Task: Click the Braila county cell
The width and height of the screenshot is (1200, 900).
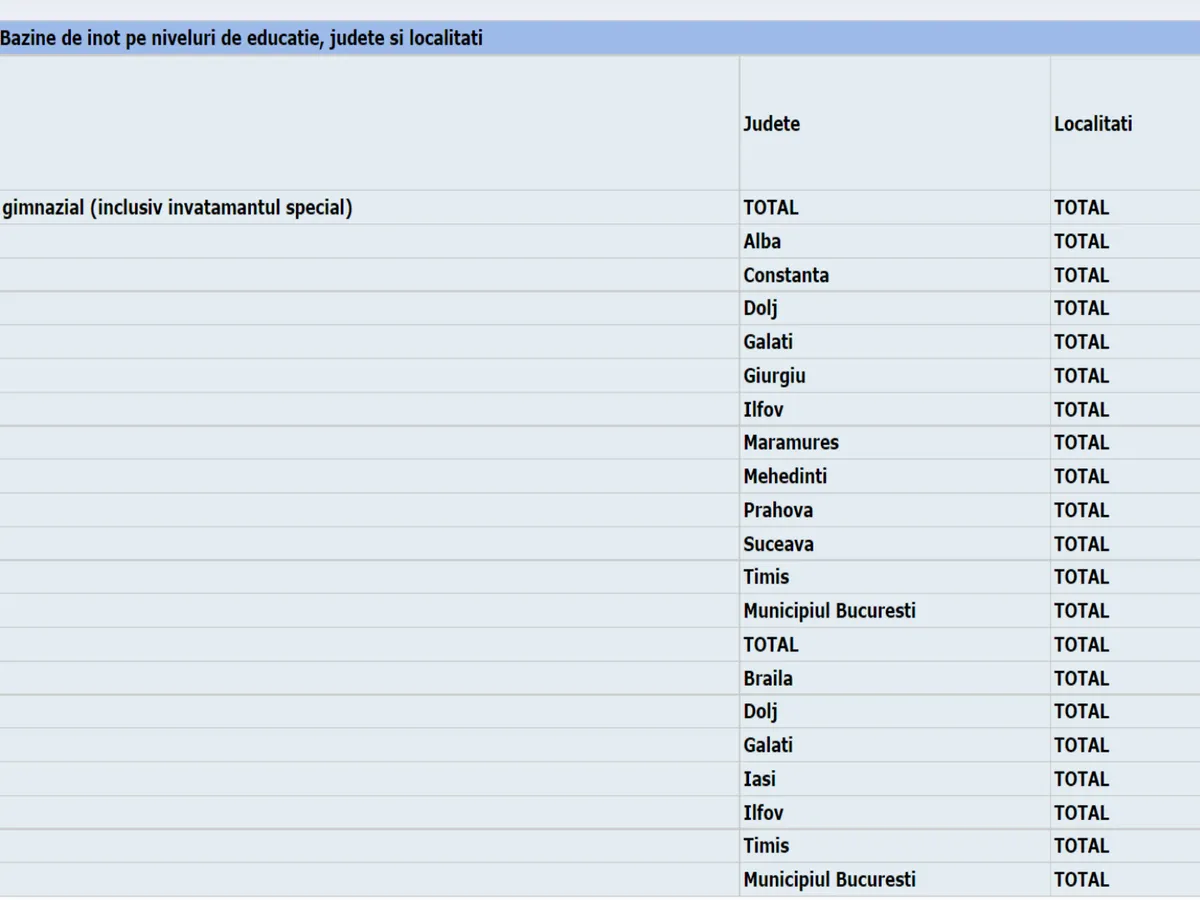Action: [768, 678]
